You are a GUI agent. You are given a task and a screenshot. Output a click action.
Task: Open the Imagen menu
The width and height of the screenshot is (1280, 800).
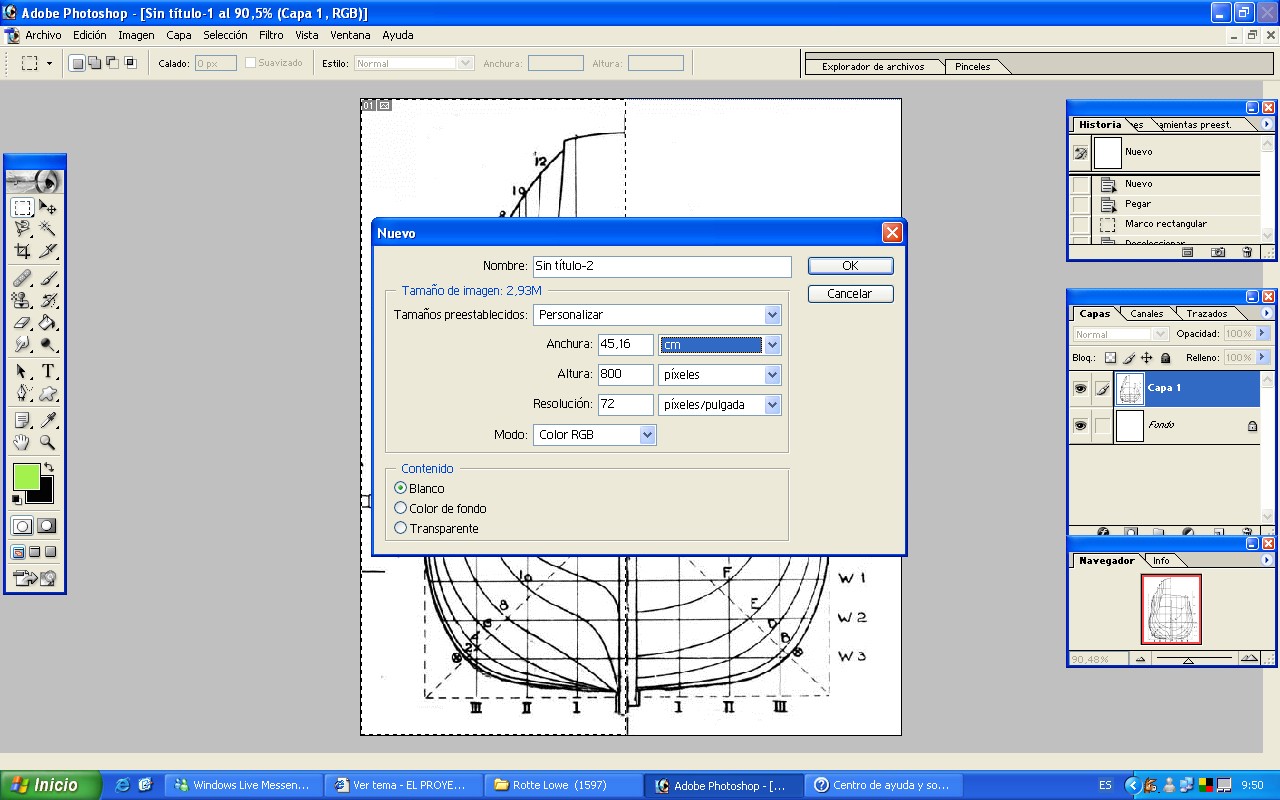click(136, 35)
